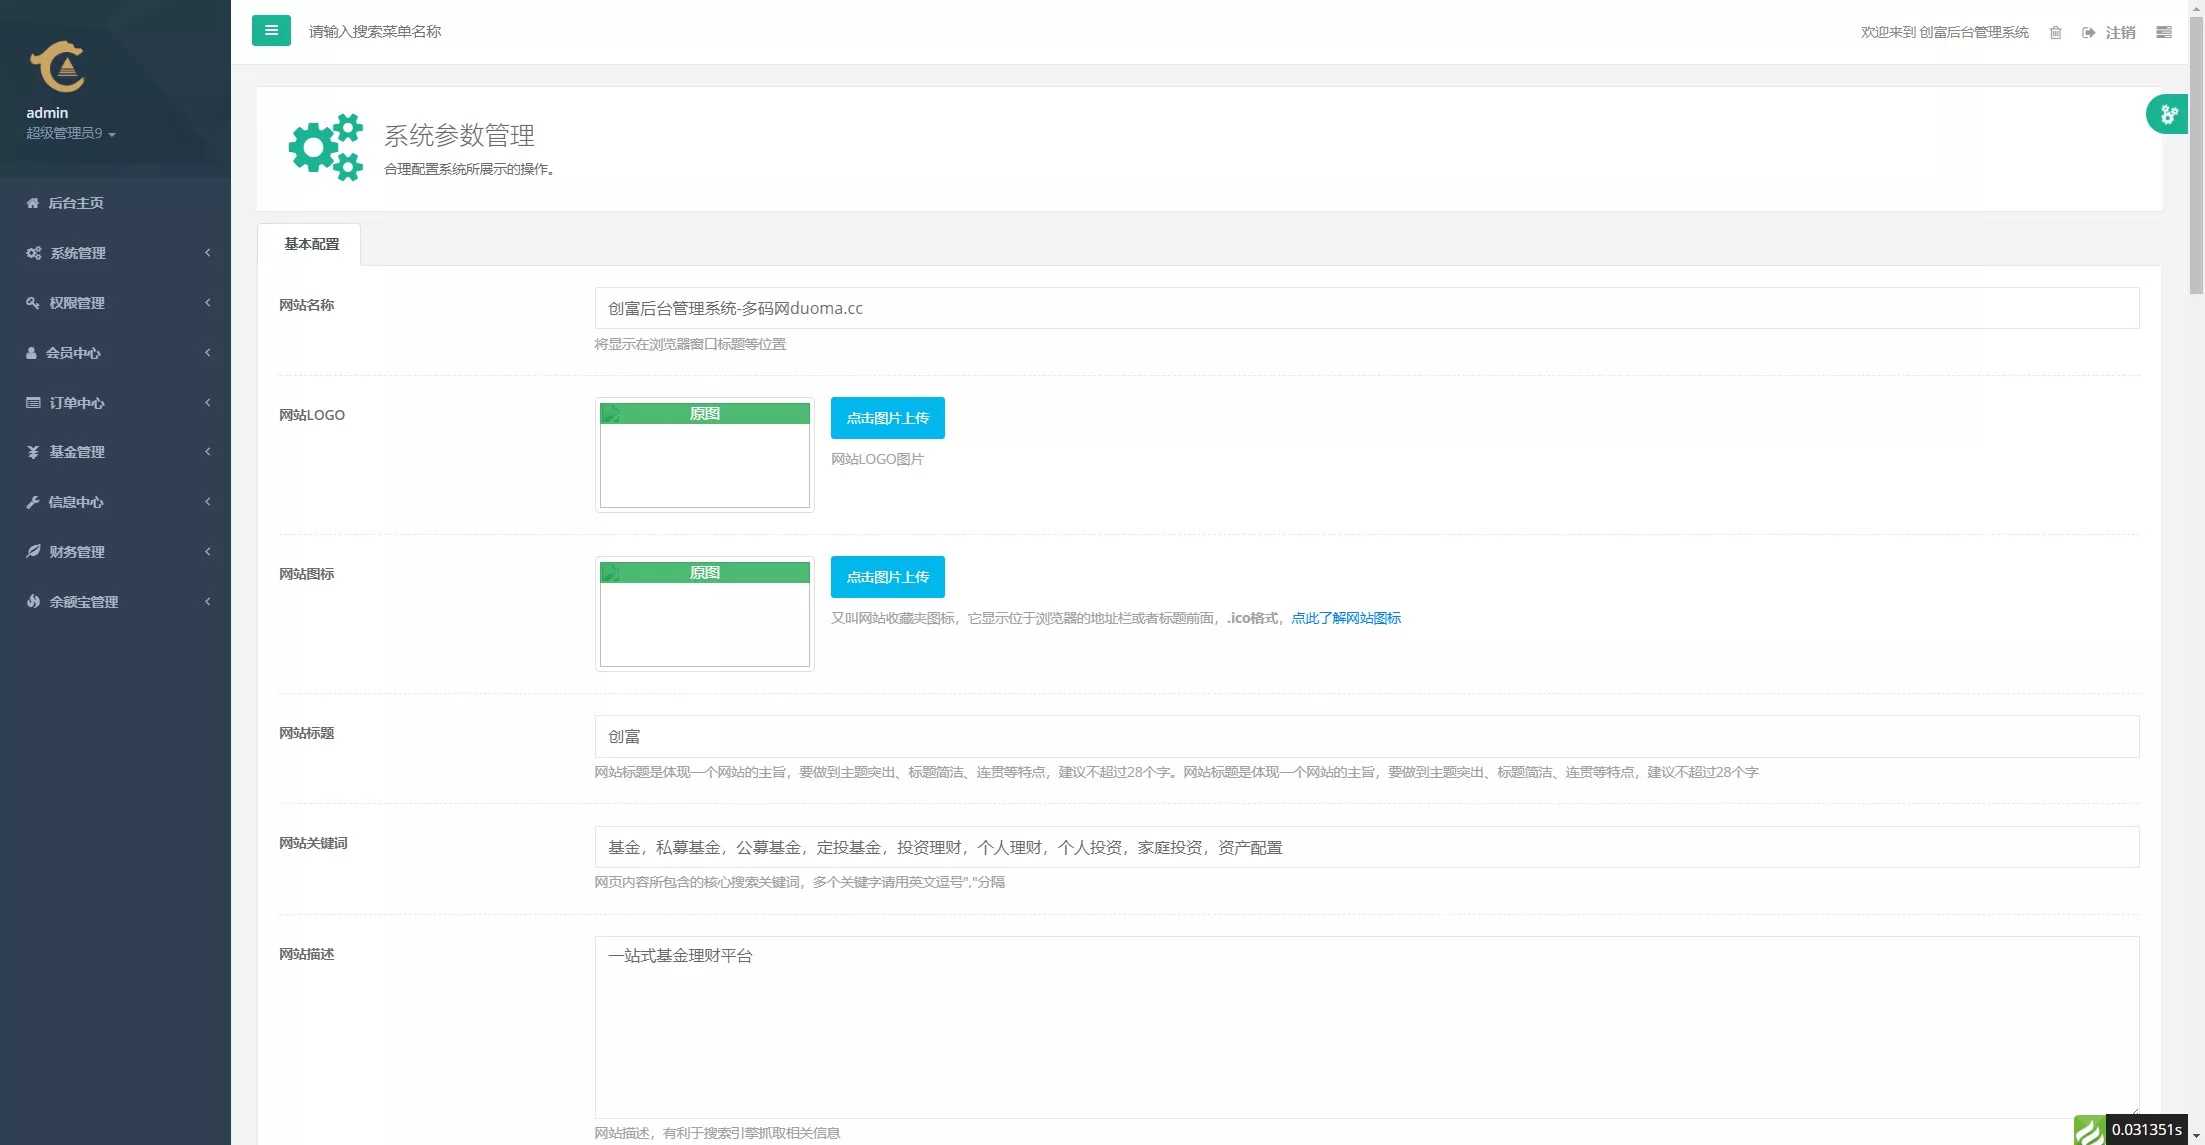Click the 网站图标 preview thumbnail
2205x1145 pixels.
(704, 614)
